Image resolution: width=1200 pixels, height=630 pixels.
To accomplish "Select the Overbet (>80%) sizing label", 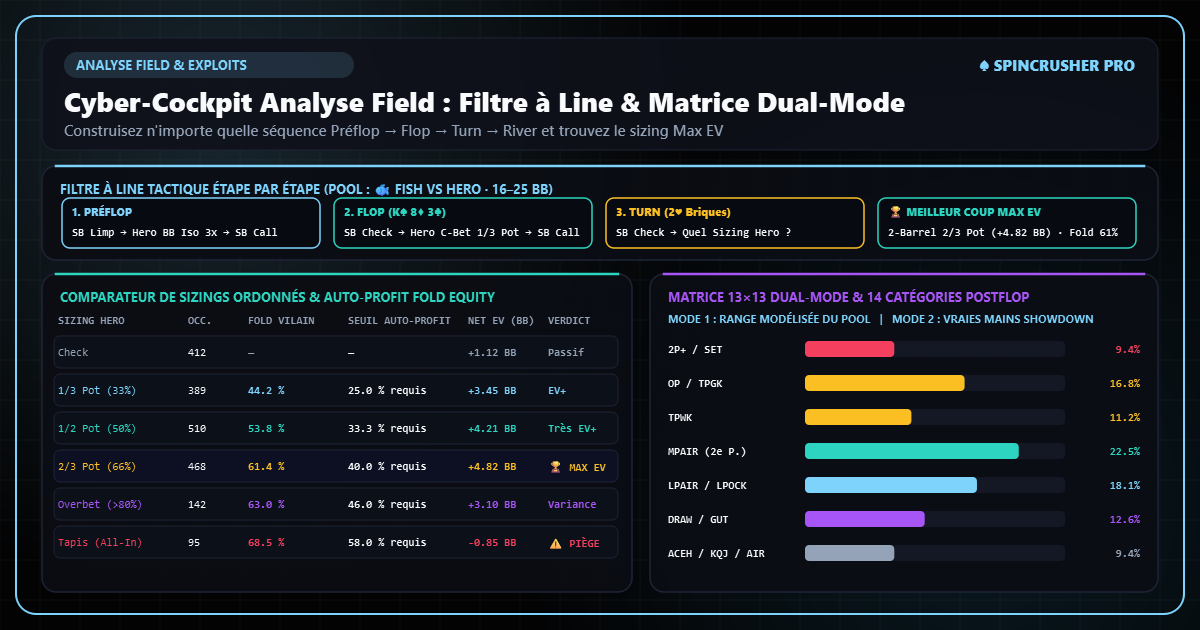I will (x=100, y=505).
